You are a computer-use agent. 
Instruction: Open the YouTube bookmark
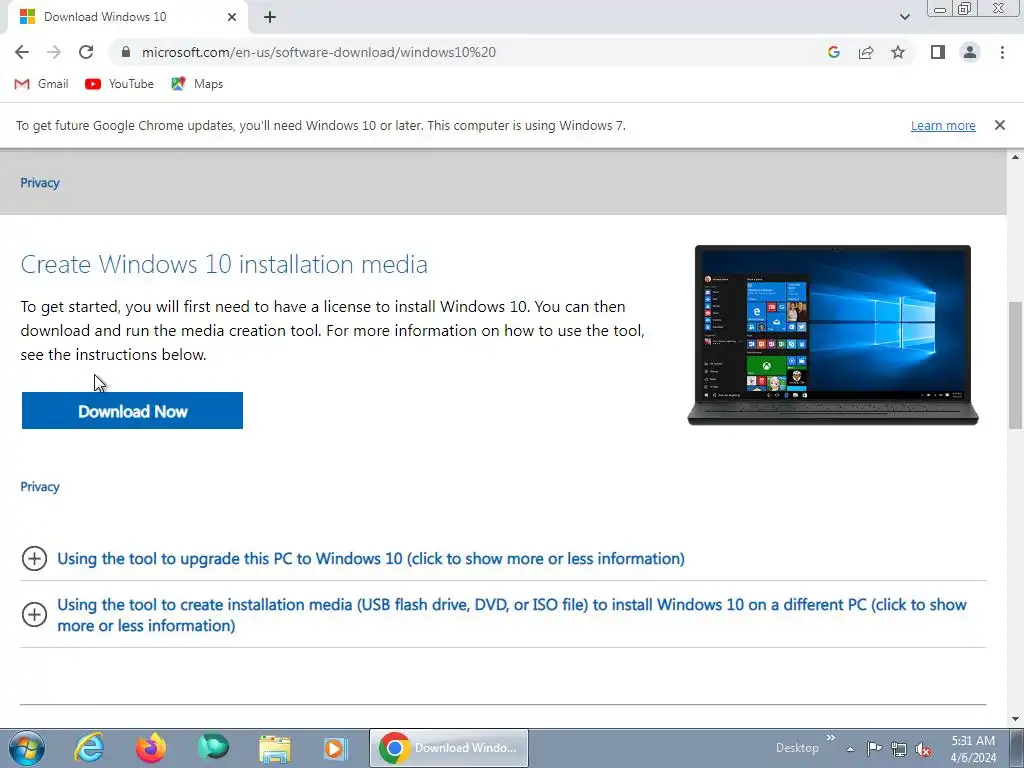pos(120,84)
